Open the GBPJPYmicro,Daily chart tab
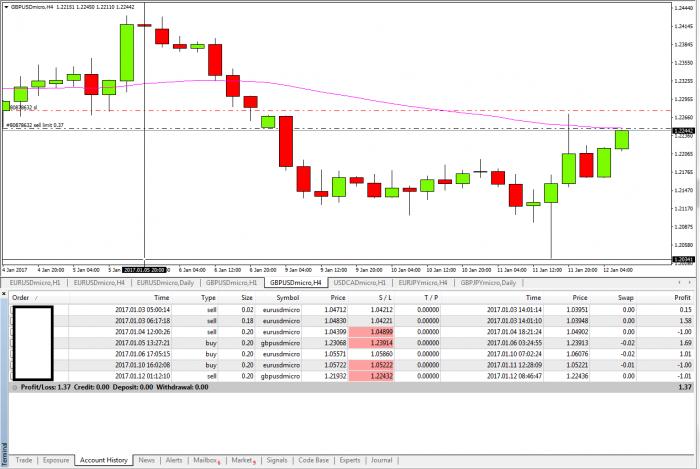 pyautogui.click(x=488, y=283)
